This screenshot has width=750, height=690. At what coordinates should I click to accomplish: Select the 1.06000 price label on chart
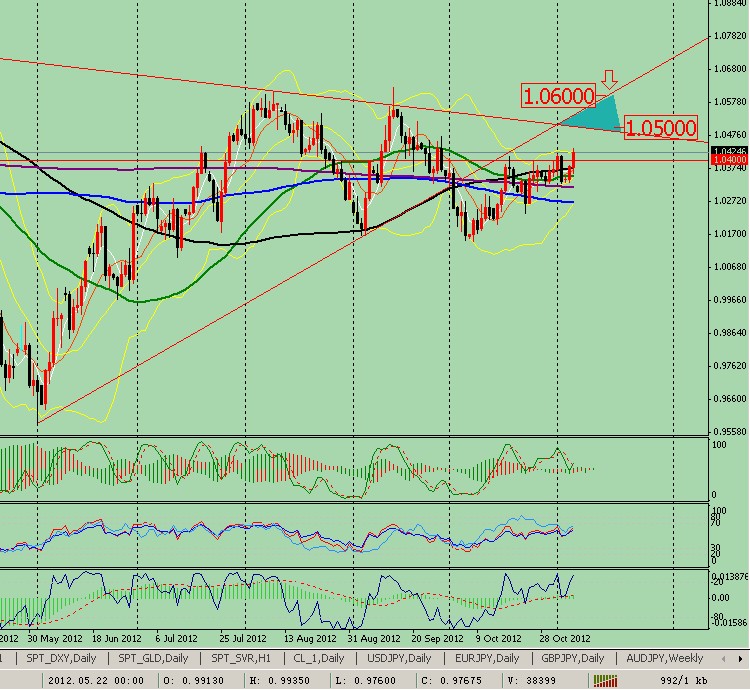(x=558, y=96)
